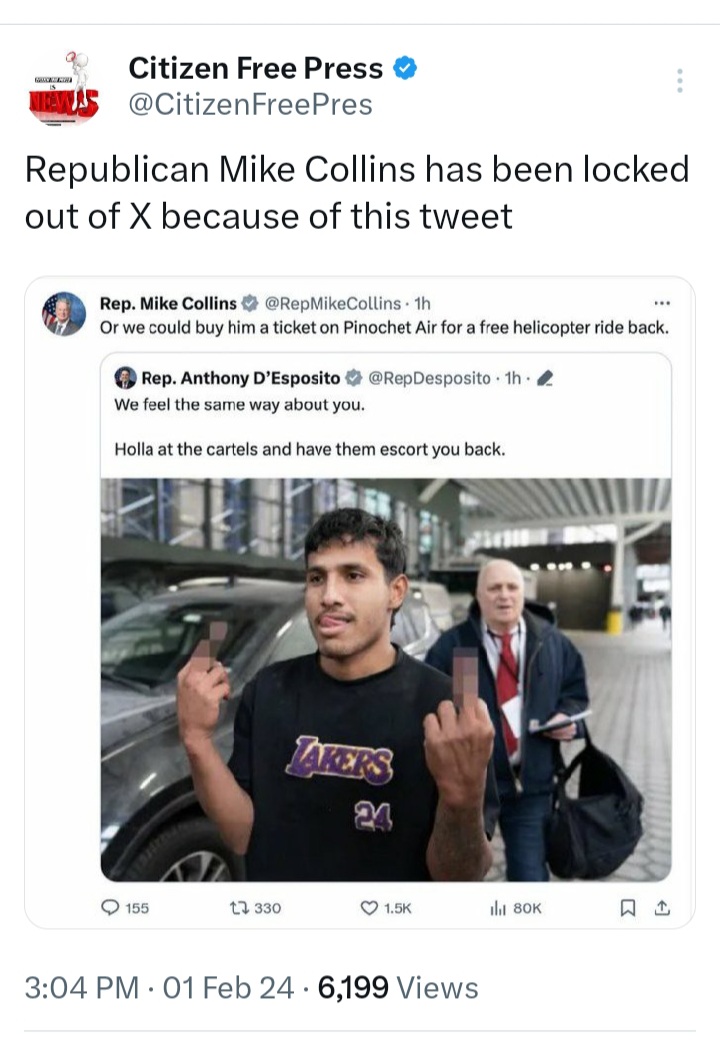This screenshot has height=1046, width=720.
Task: Click the 3:04 PM · 01 Feb 24 timestamp
Action: [159, 987]
